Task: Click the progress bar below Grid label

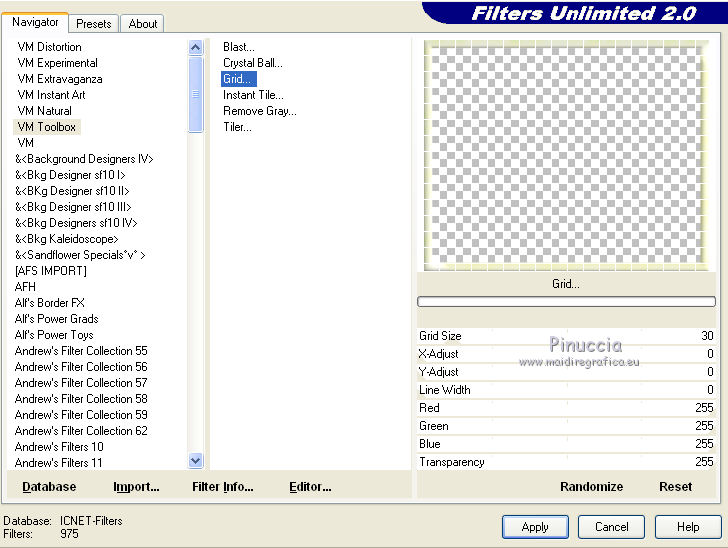Action: click(x=566, y=302)
